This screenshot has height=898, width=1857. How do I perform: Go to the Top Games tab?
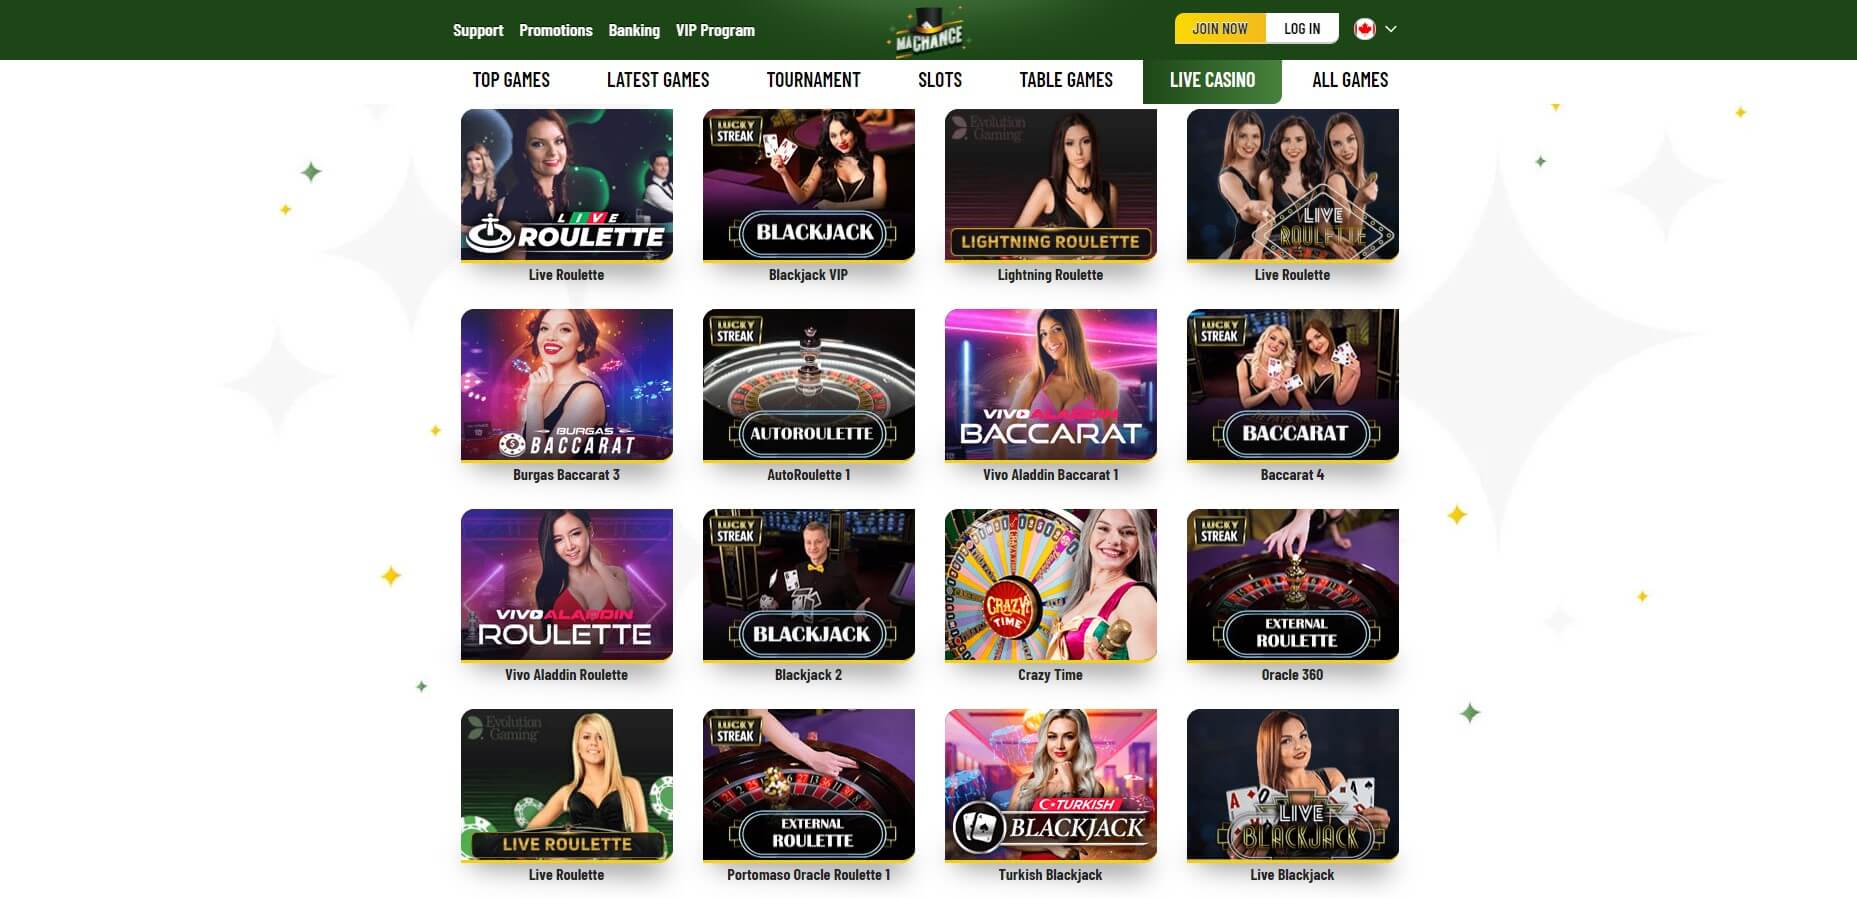[511, 80]
